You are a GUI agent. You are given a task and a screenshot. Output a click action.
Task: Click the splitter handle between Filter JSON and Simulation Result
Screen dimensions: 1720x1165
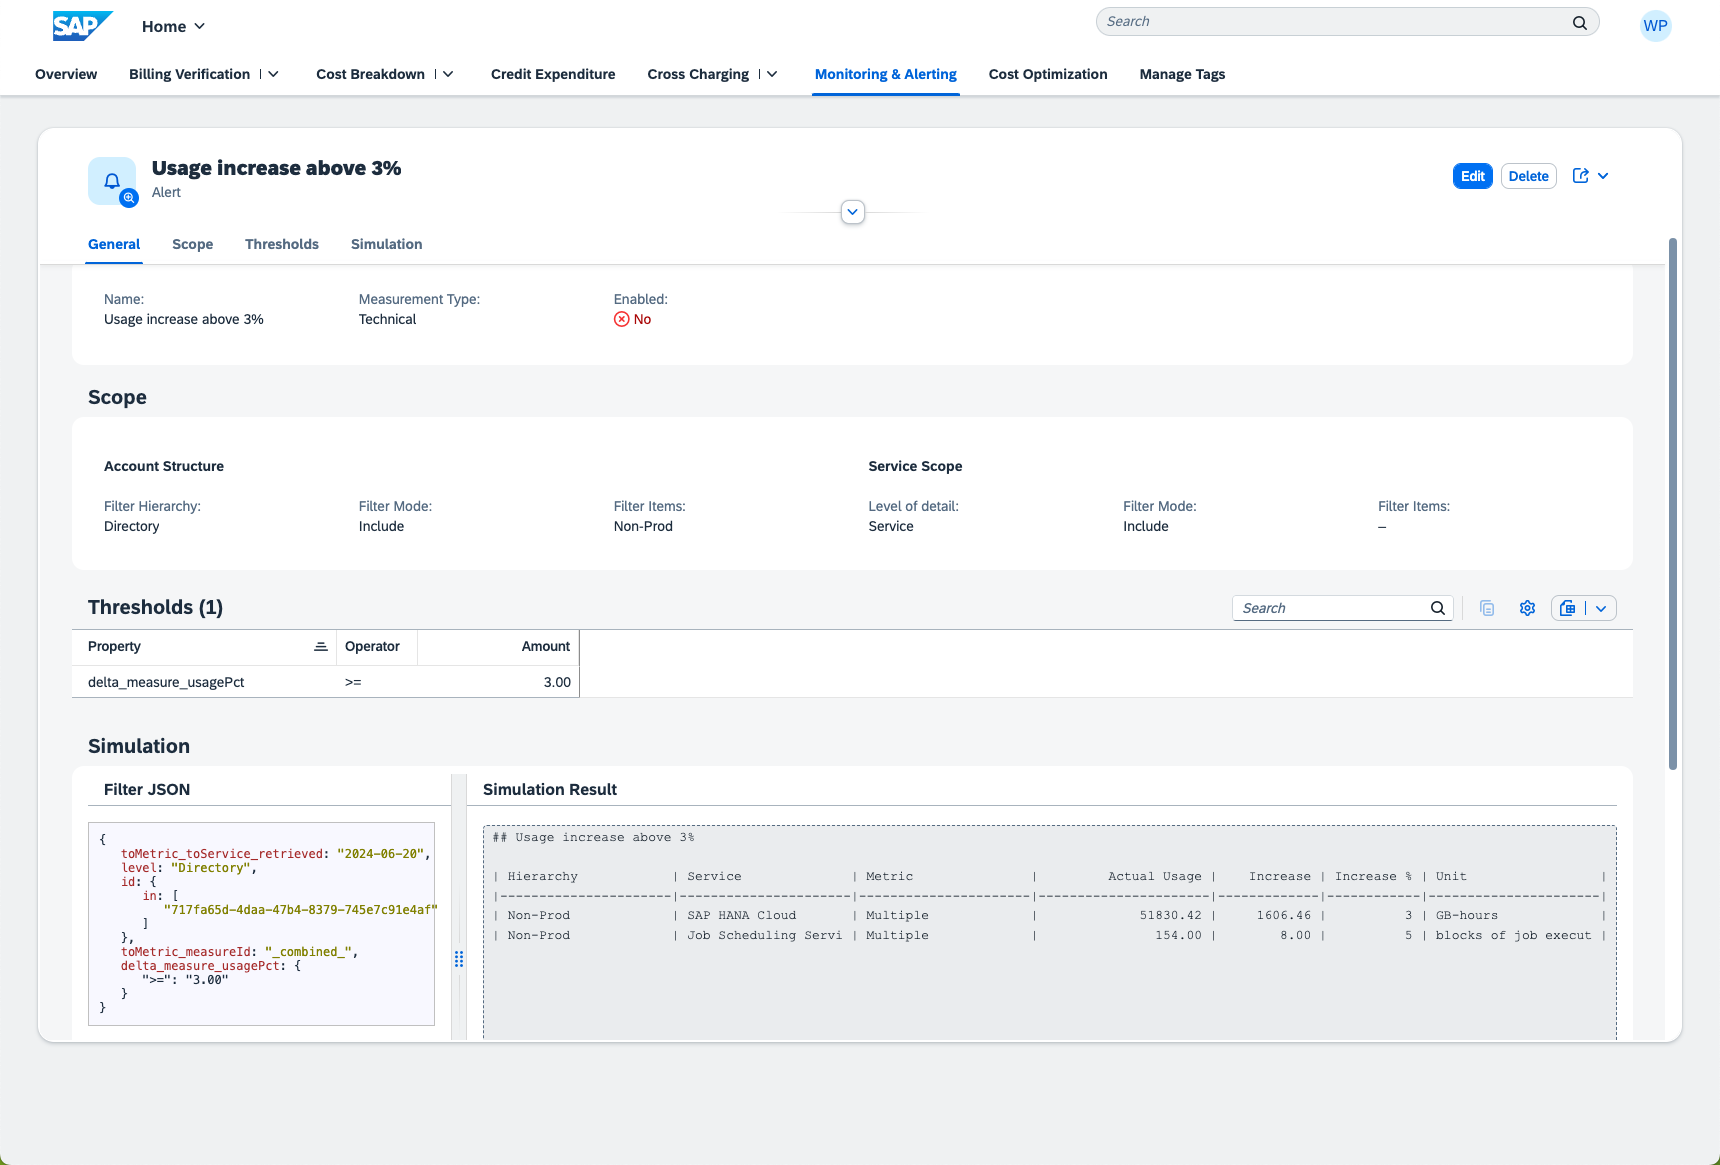point(459,959)
